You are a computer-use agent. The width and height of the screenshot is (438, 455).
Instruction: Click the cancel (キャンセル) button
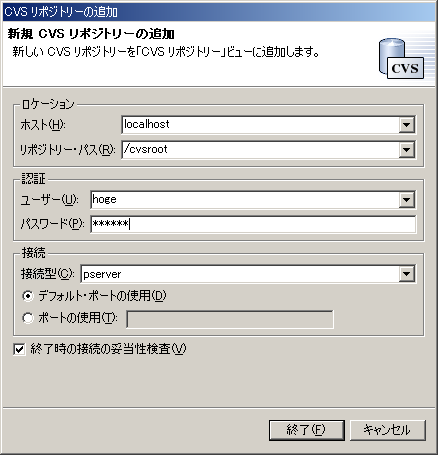(388, 430)
